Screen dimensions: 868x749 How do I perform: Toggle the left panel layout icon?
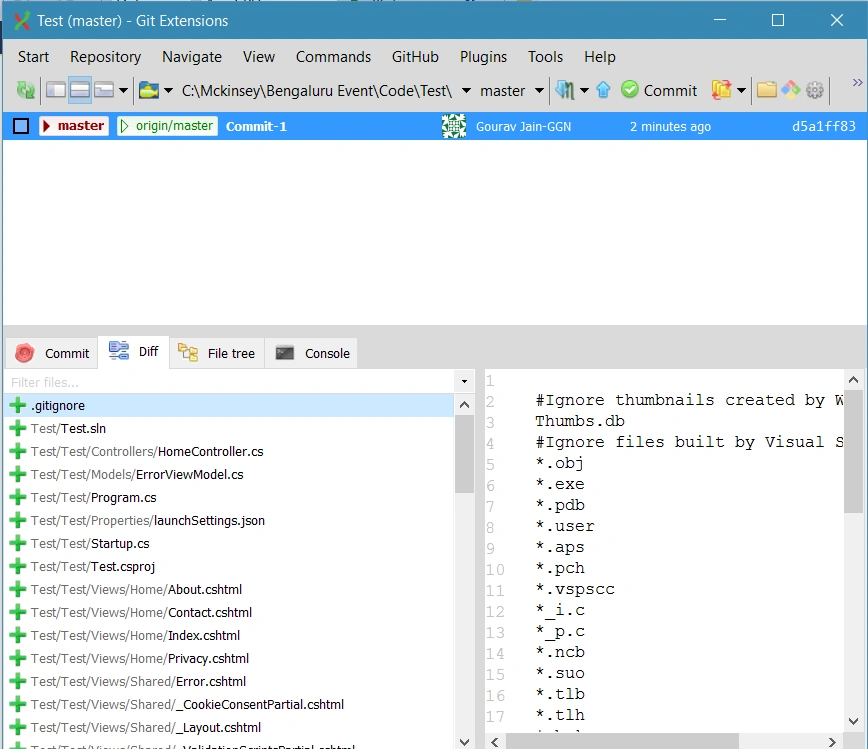[x=56, y=90]
